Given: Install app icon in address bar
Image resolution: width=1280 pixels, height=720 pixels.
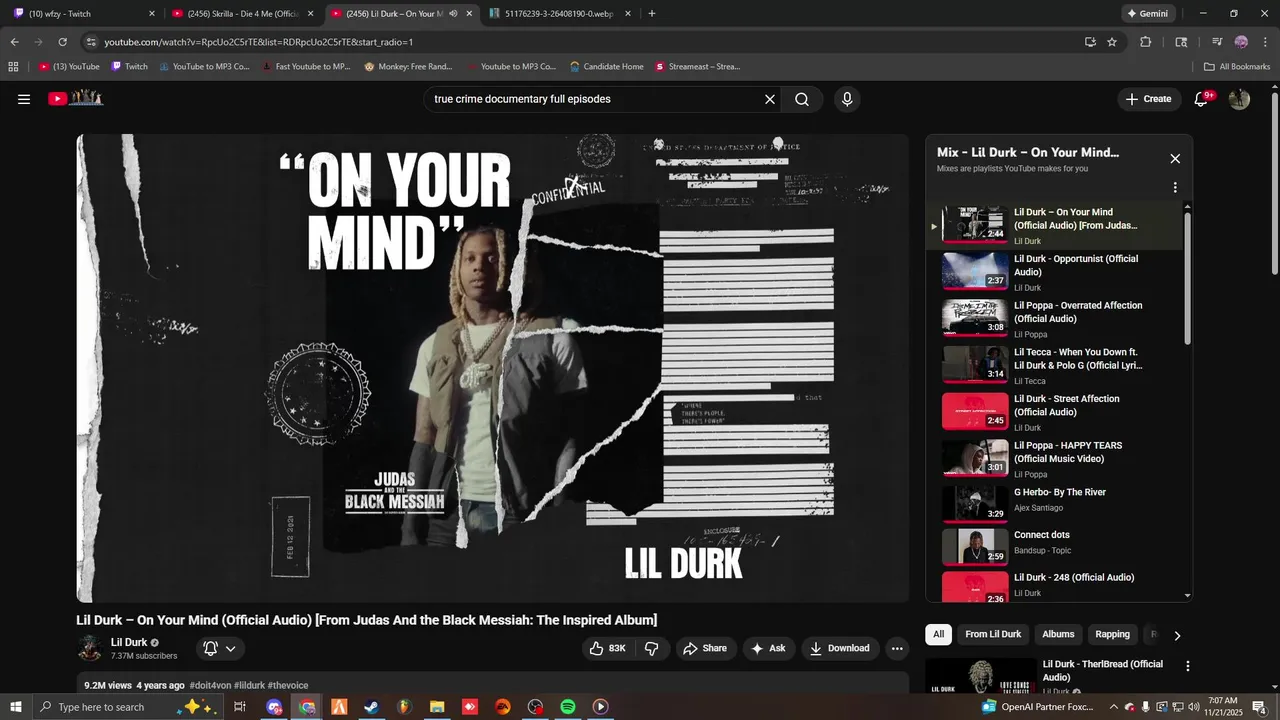Looking at the screenshot, I should [x=1090, y=42].
